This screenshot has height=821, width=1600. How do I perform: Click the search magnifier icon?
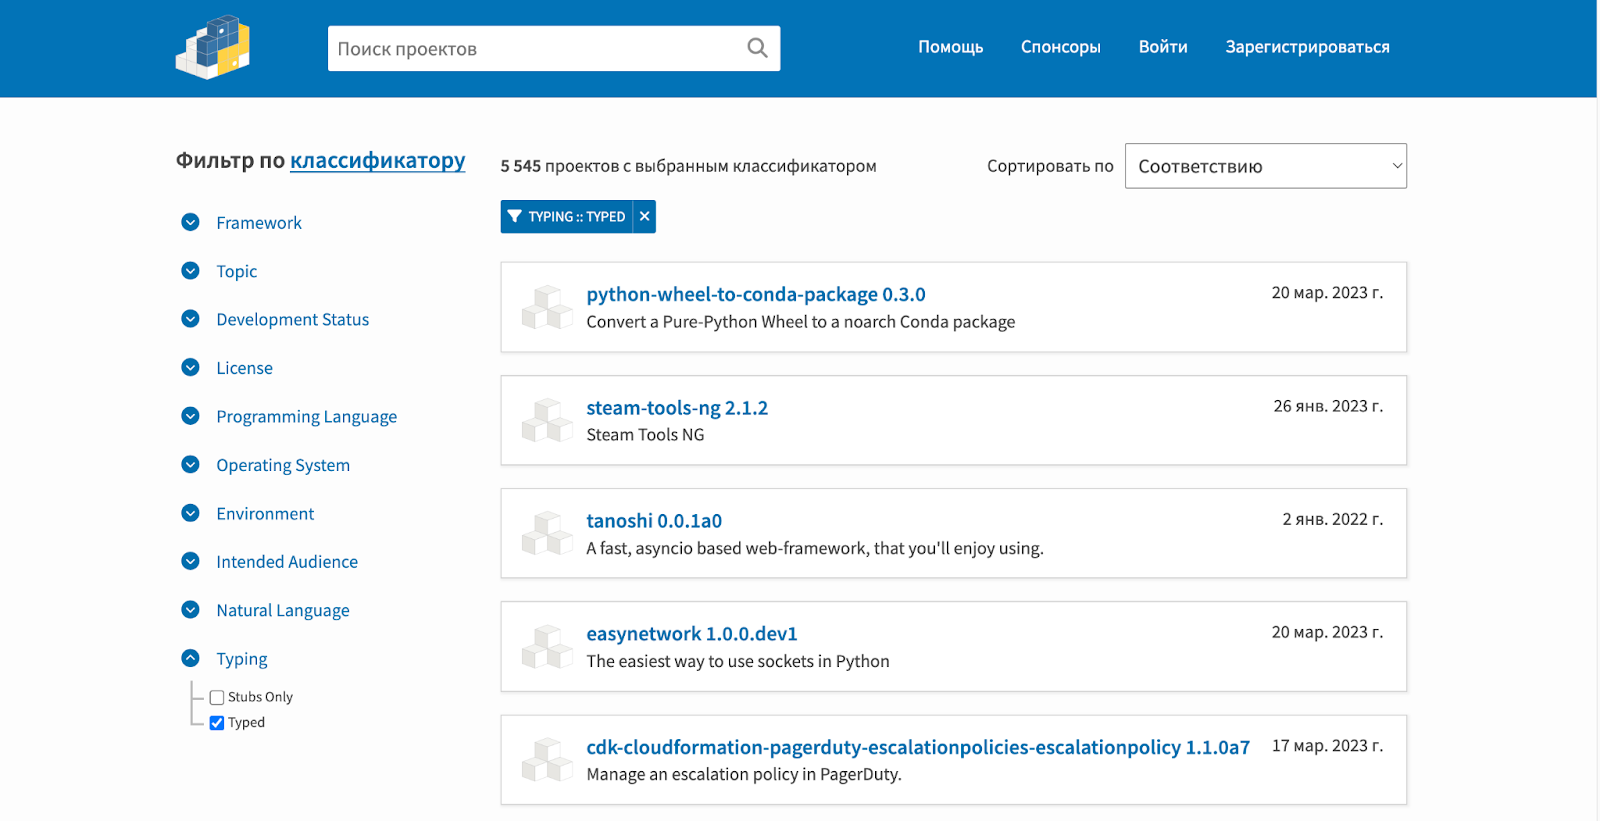(757, 48)
